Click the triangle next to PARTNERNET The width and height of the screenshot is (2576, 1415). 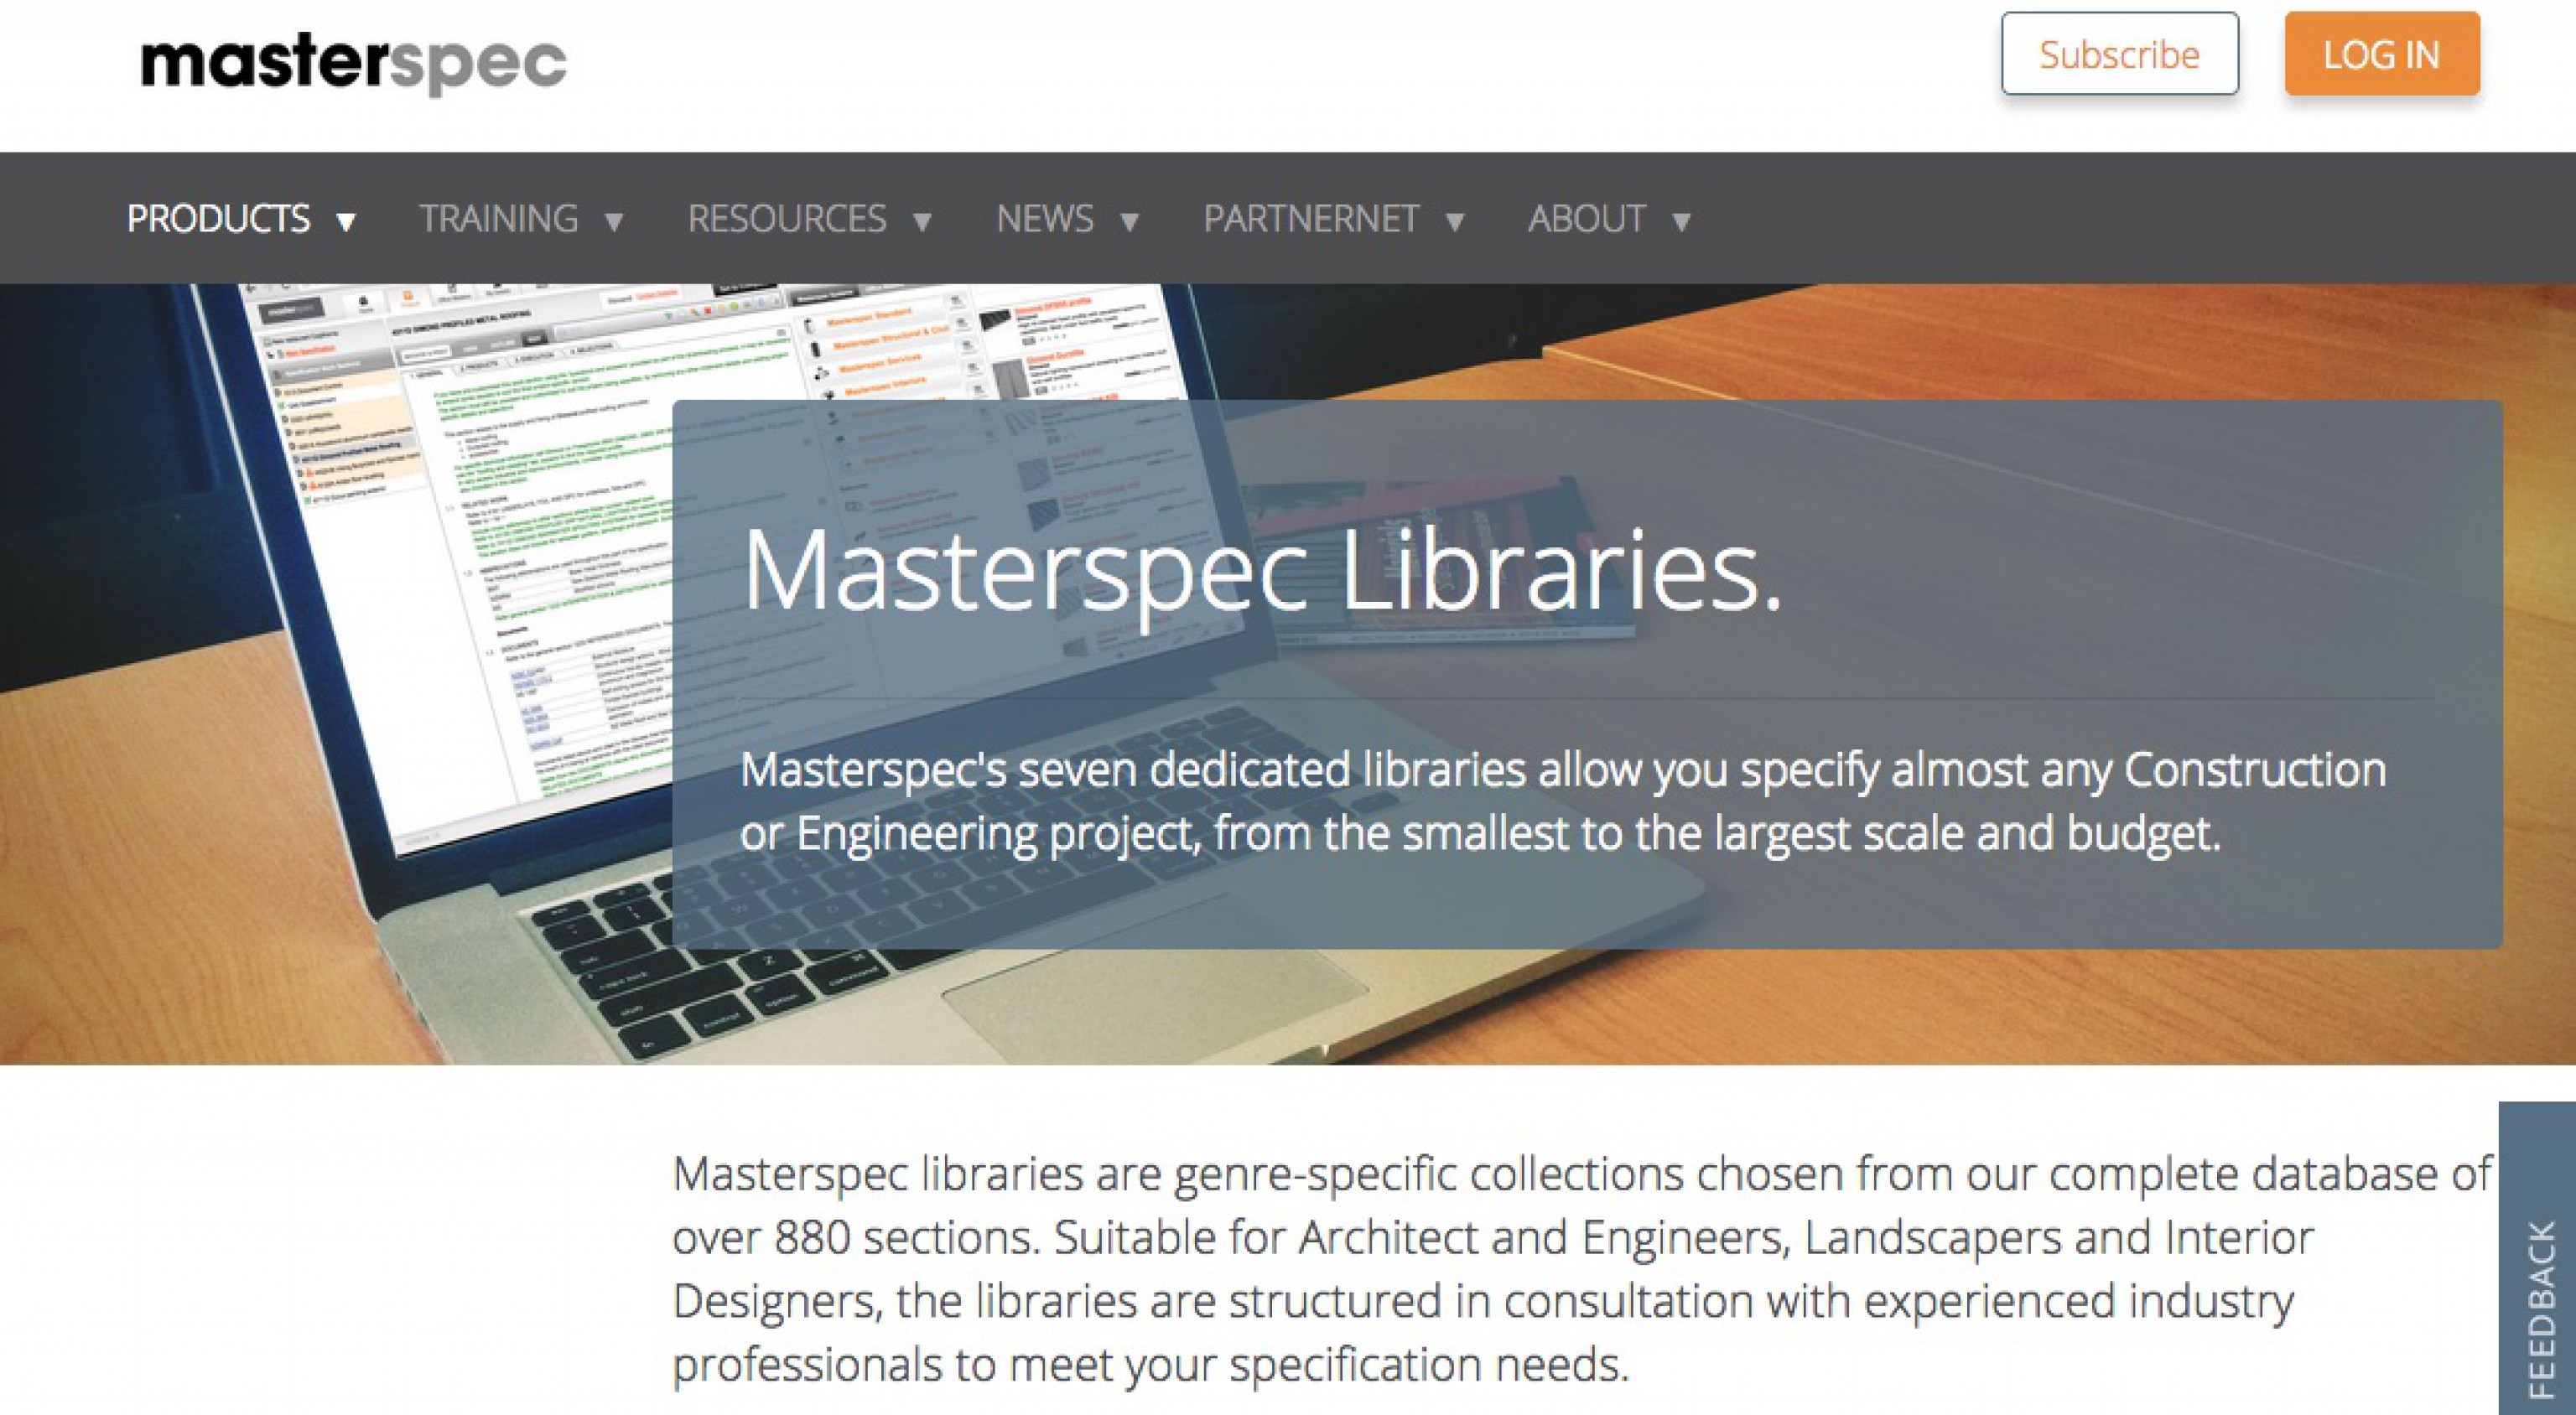[x=1455, y=221]
